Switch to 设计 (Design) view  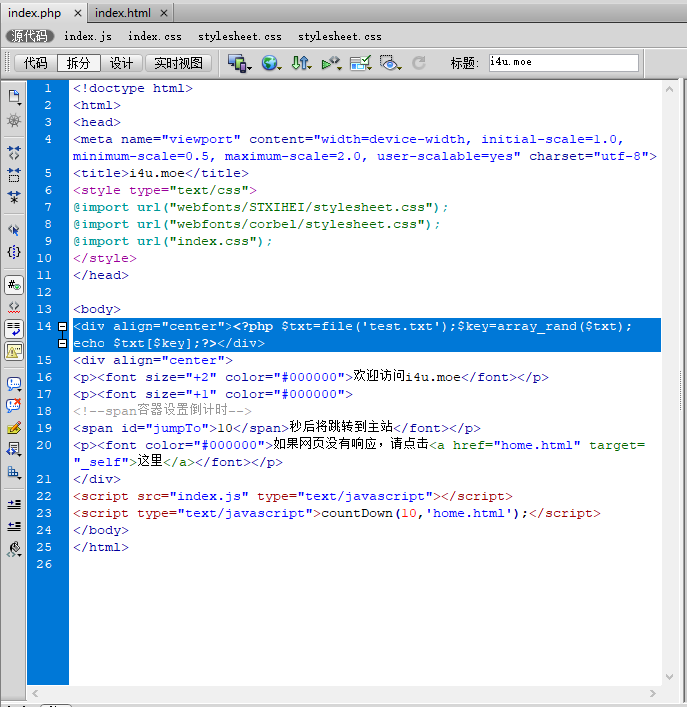point(121,63)
